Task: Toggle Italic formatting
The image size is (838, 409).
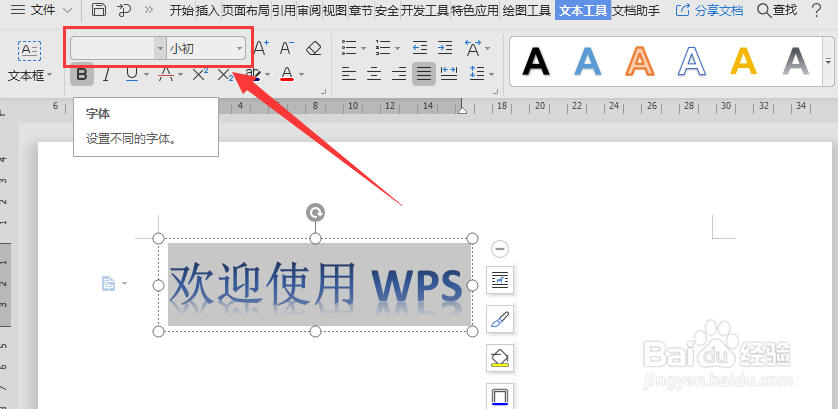Action: pyautogui.click(x=106, y=74)
